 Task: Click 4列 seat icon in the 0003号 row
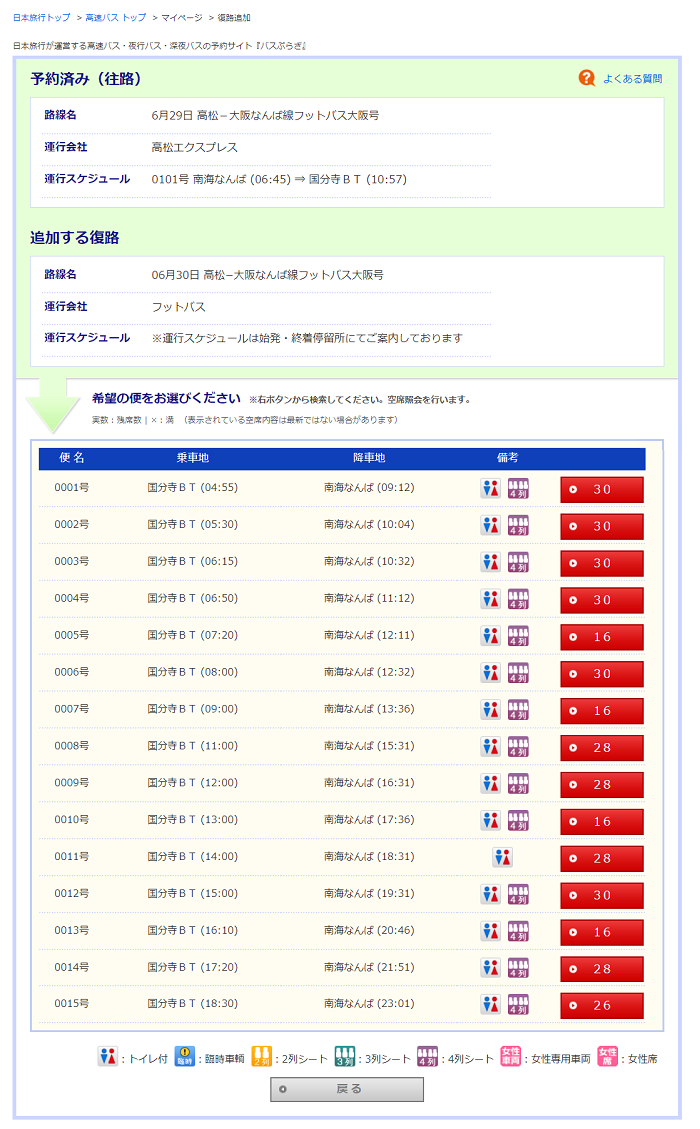pos(518,562)
